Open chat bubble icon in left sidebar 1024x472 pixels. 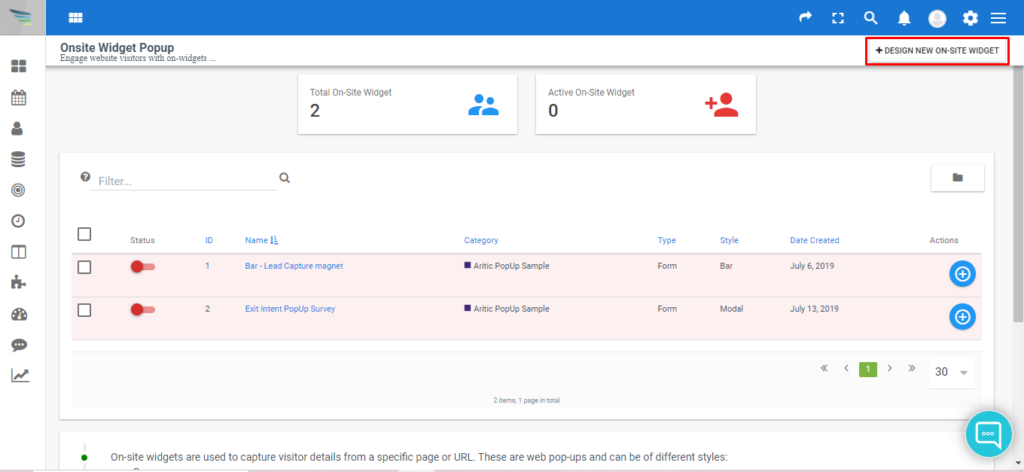point(19,345)
